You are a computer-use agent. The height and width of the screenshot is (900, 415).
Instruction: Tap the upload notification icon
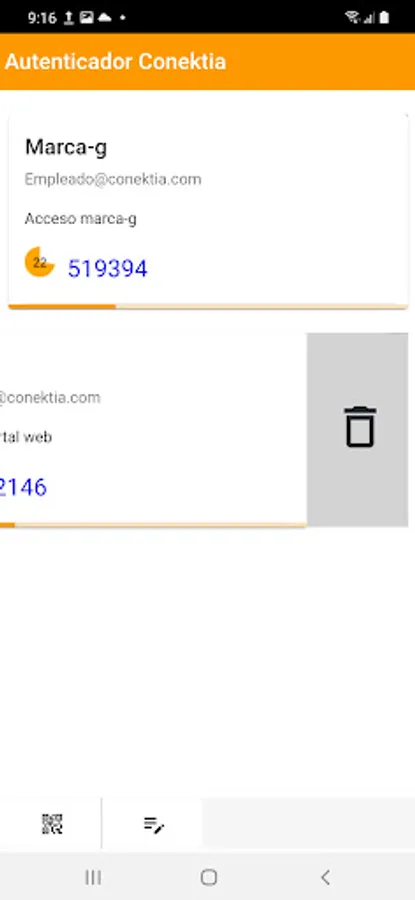click(69, 18)
